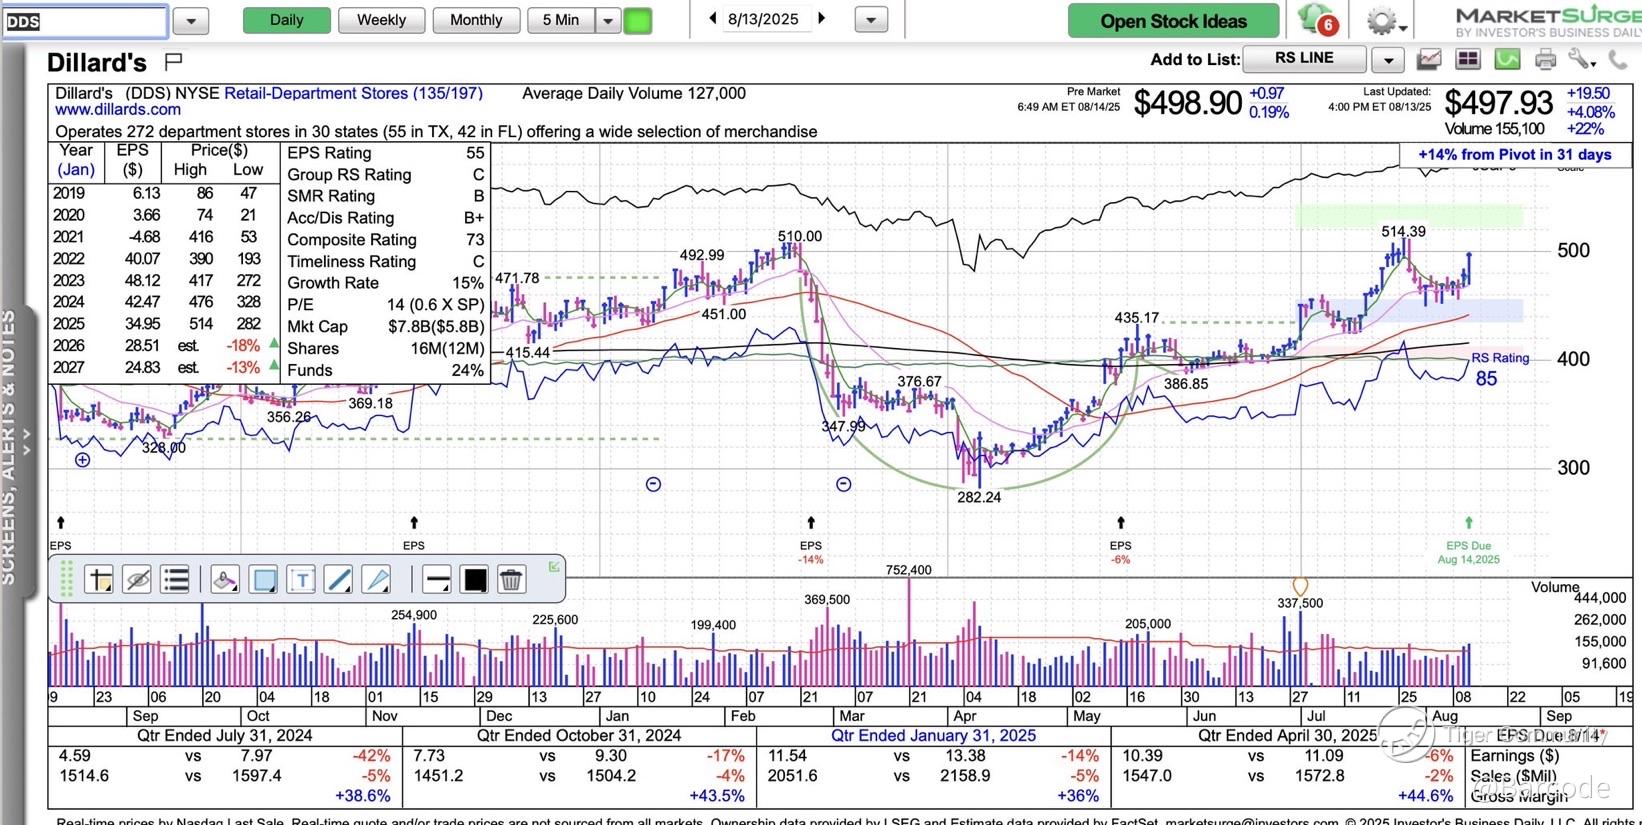The width and height of the screenshot is (1642, 825).
Task: Switch chart to Weekly view
Action: pyautogui.click(x=381, y=20)
